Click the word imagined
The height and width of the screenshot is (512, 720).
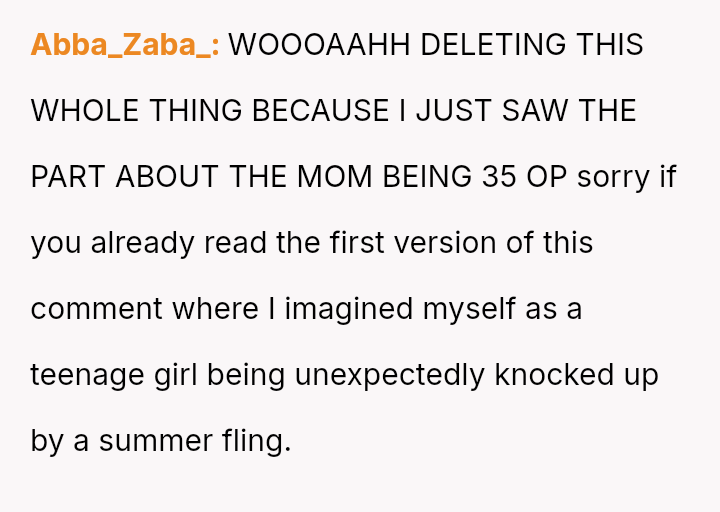click(349, 309)
